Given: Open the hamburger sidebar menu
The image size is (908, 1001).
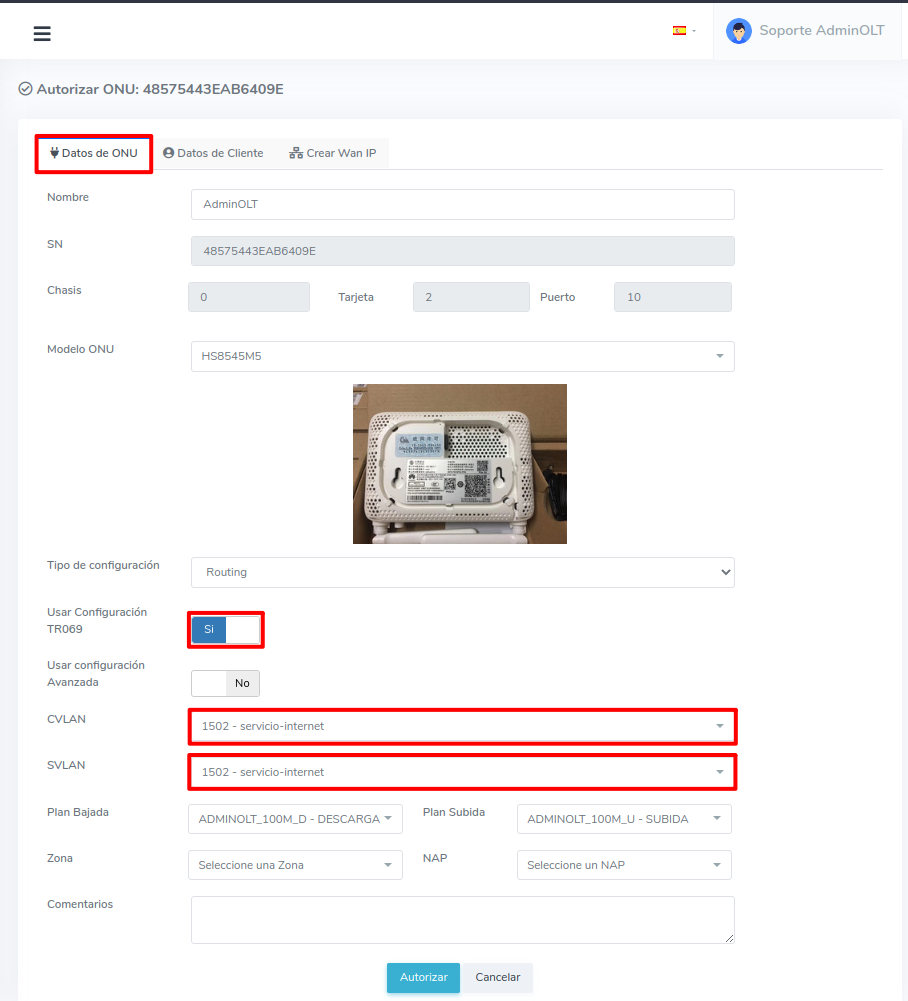Looking at the screenshot, I should (x=42, y=34).
